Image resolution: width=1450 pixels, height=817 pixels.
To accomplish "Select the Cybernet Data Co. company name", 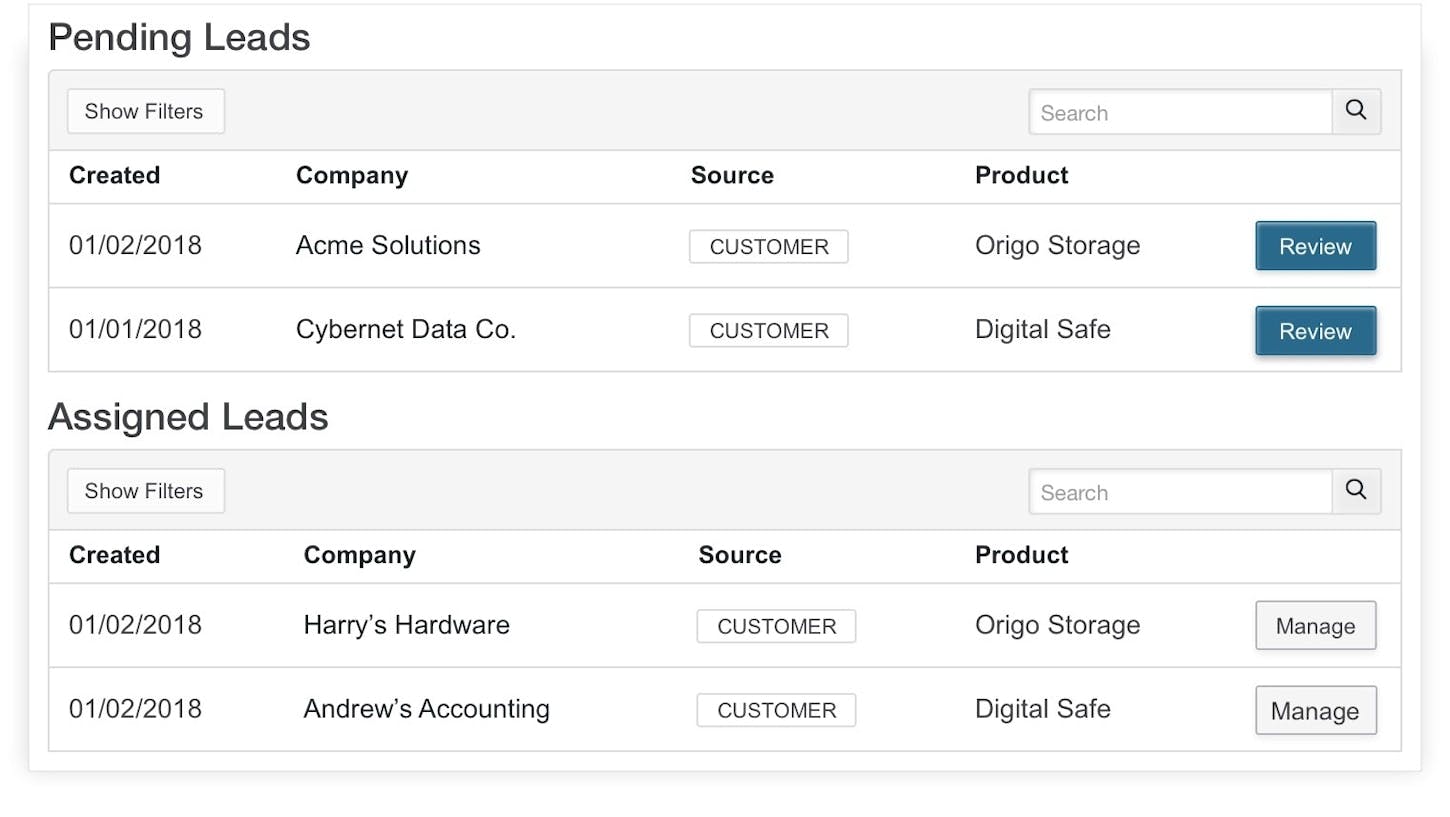I will 405,330.
